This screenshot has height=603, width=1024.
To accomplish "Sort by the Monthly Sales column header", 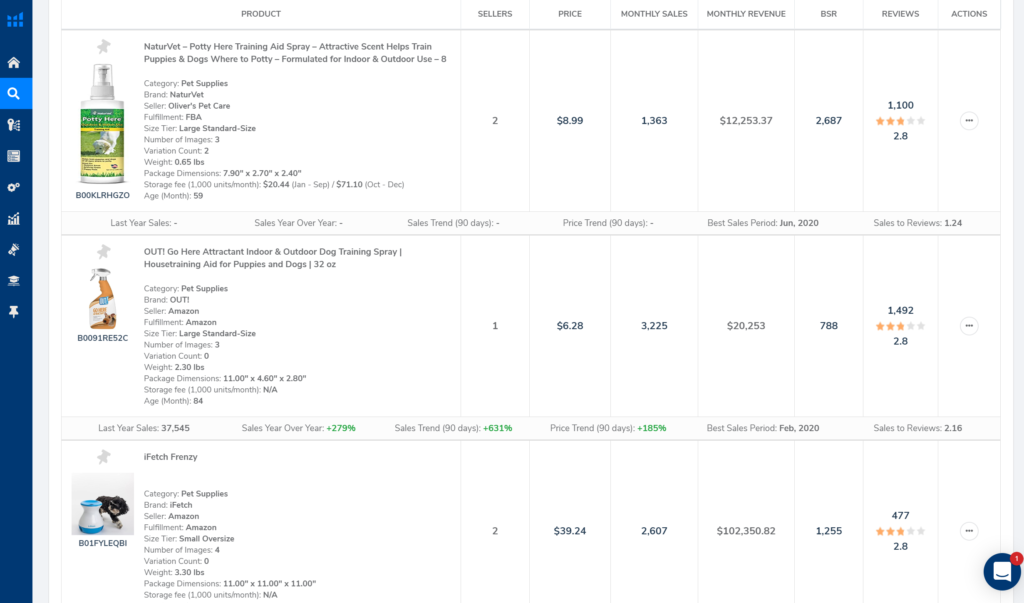I will (x=653, y=14).
